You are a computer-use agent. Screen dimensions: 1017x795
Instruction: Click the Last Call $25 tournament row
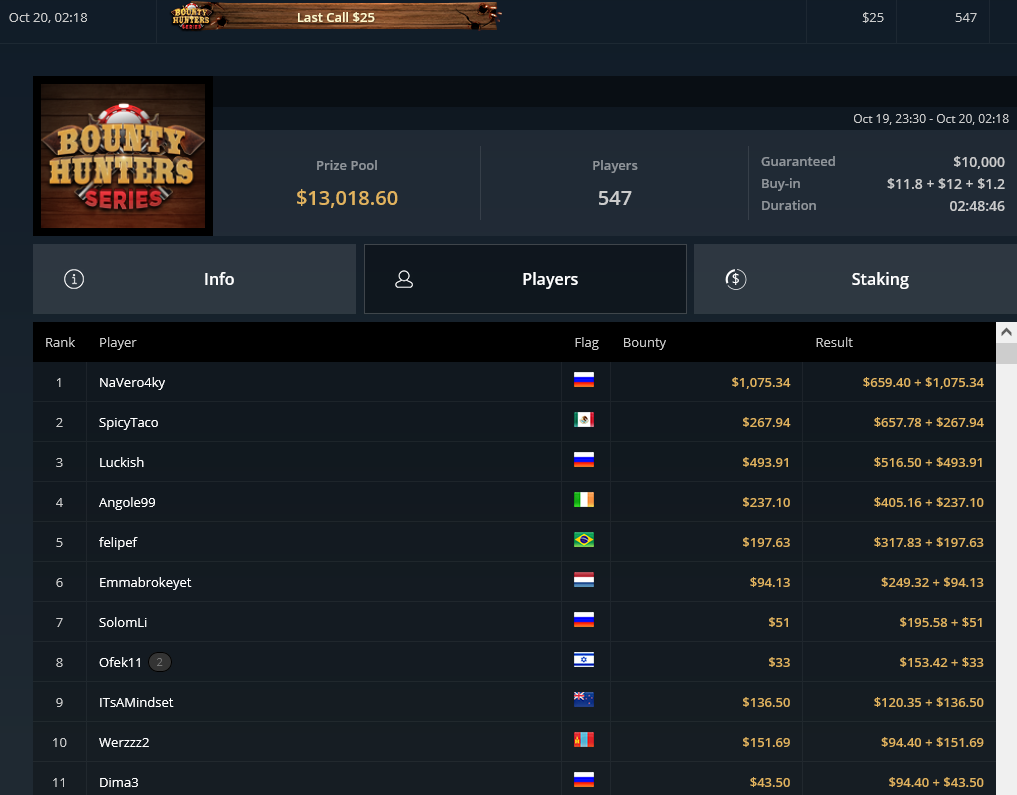coord(508,18)
